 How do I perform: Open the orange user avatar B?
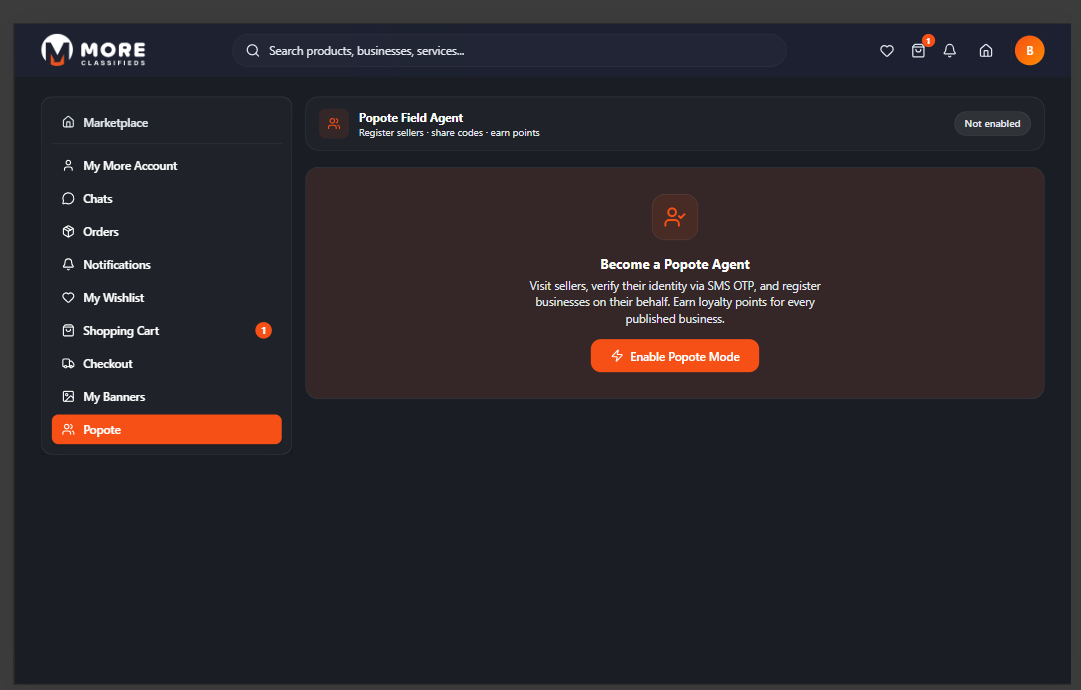coord(1029,50)
